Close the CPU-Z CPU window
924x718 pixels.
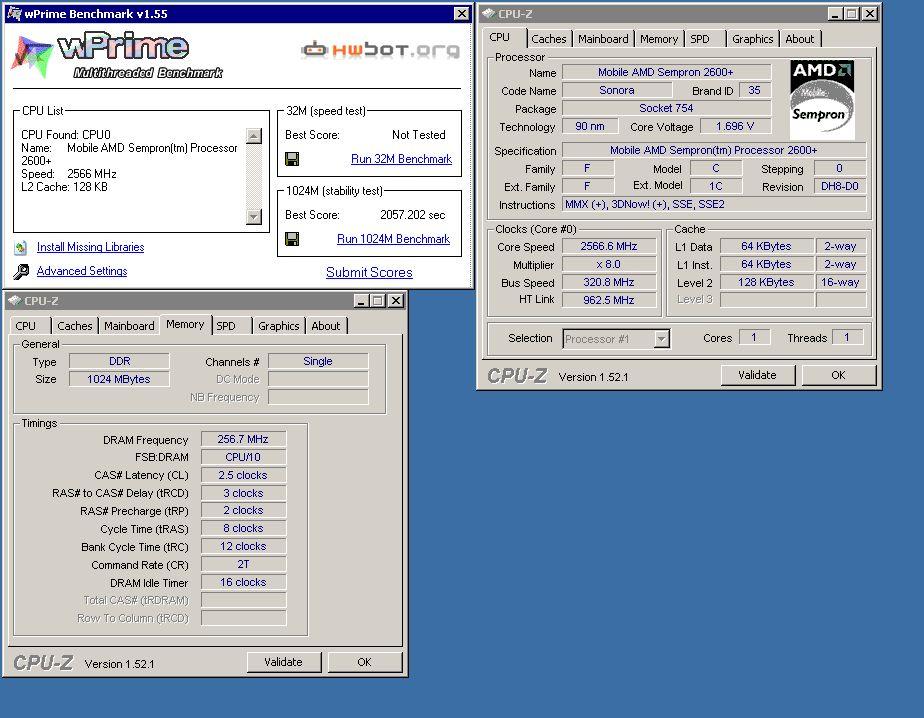(870, 14)
